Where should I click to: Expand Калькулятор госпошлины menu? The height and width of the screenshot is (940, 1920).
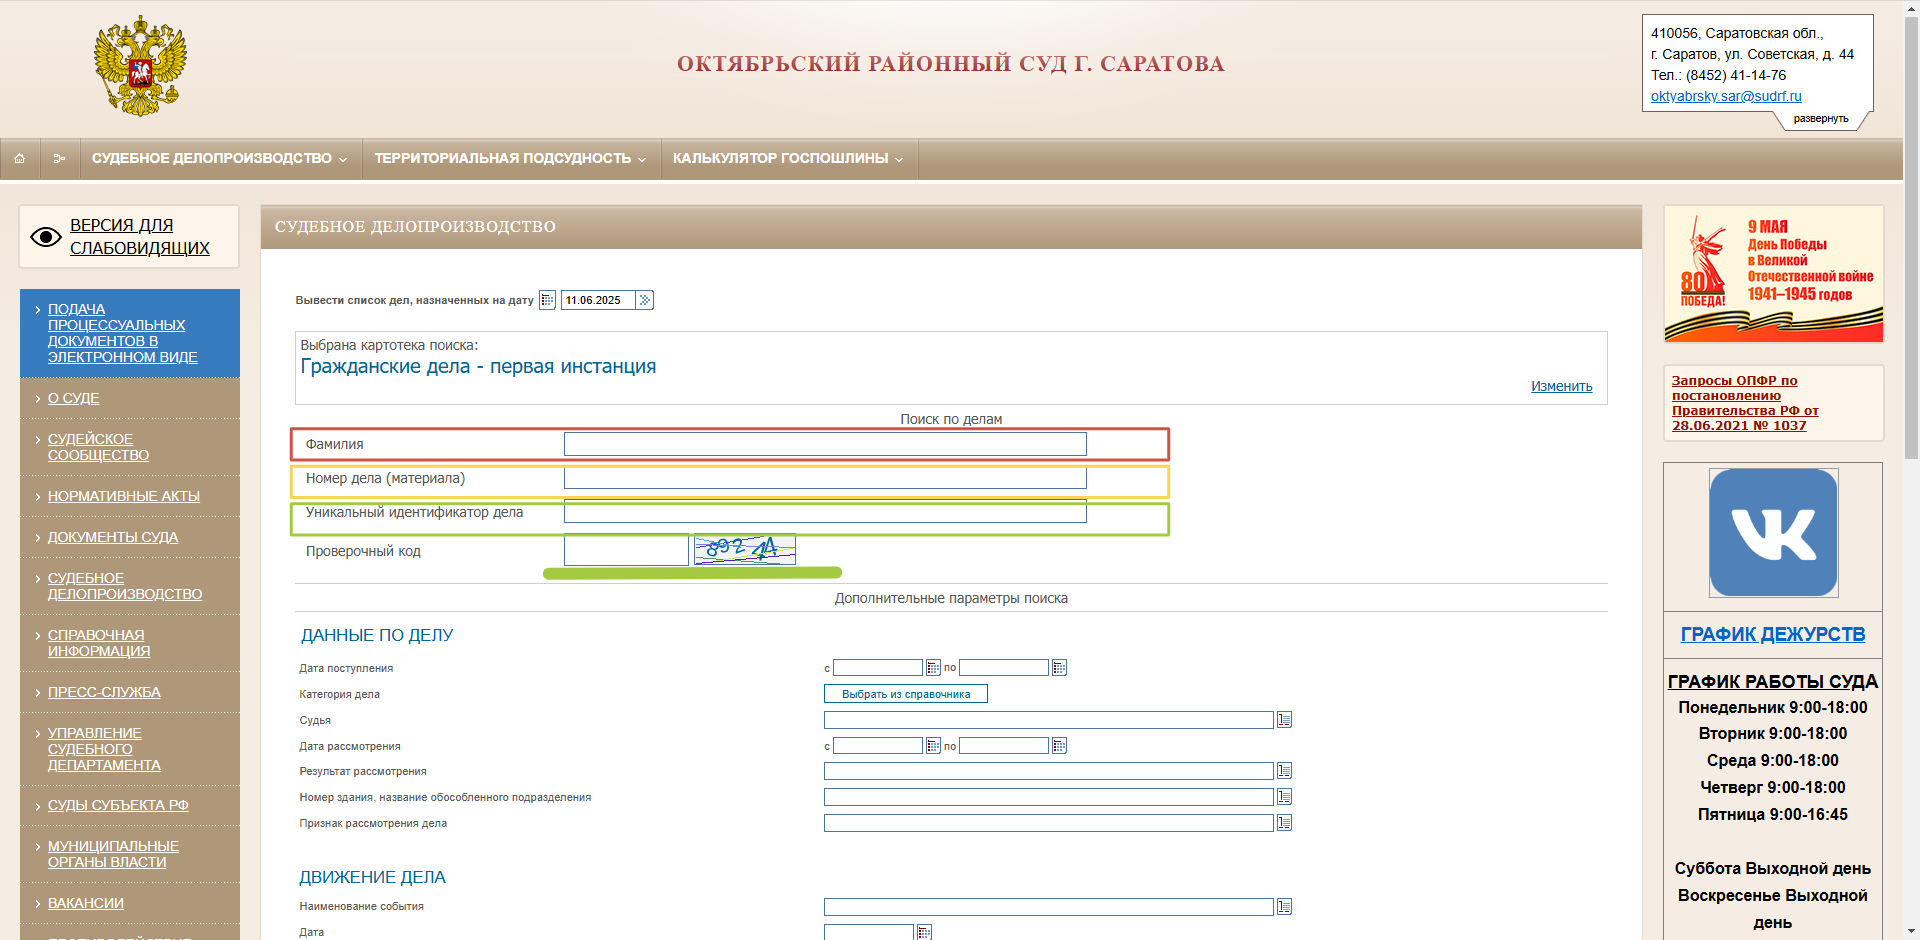tap(788, 159)
